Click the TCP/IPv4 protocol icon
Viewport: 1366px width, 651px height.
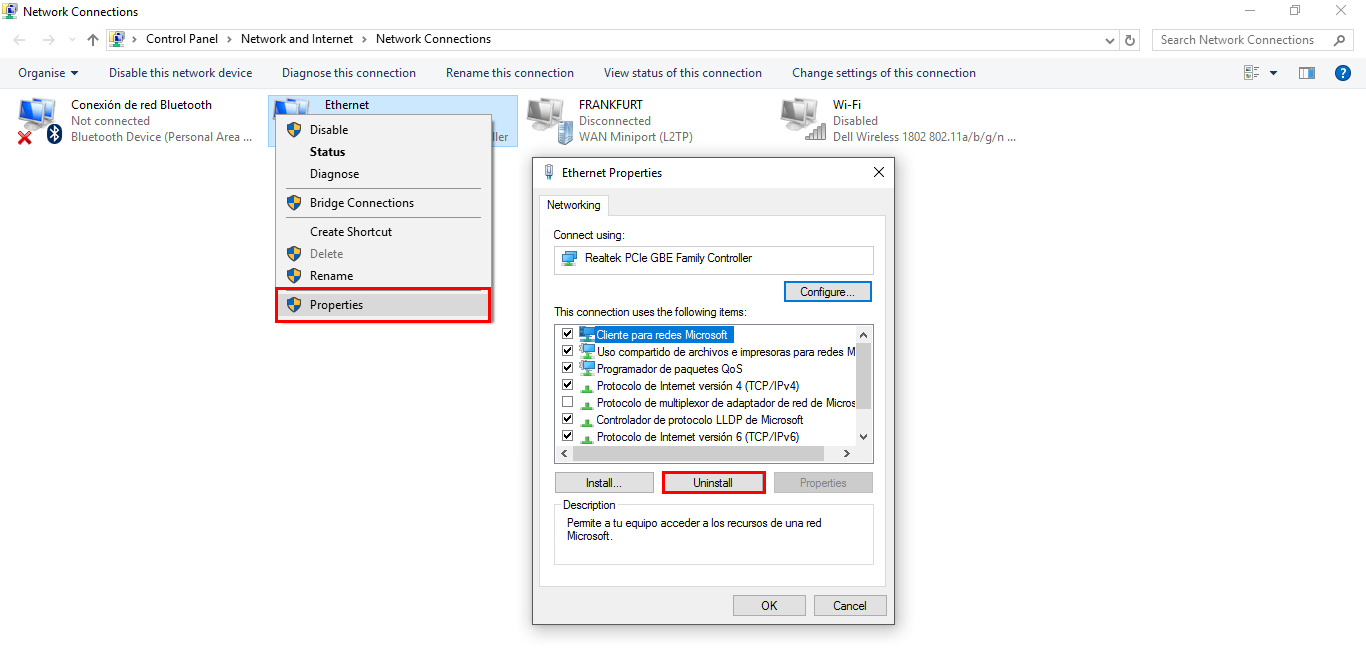(x=587, y=386)
